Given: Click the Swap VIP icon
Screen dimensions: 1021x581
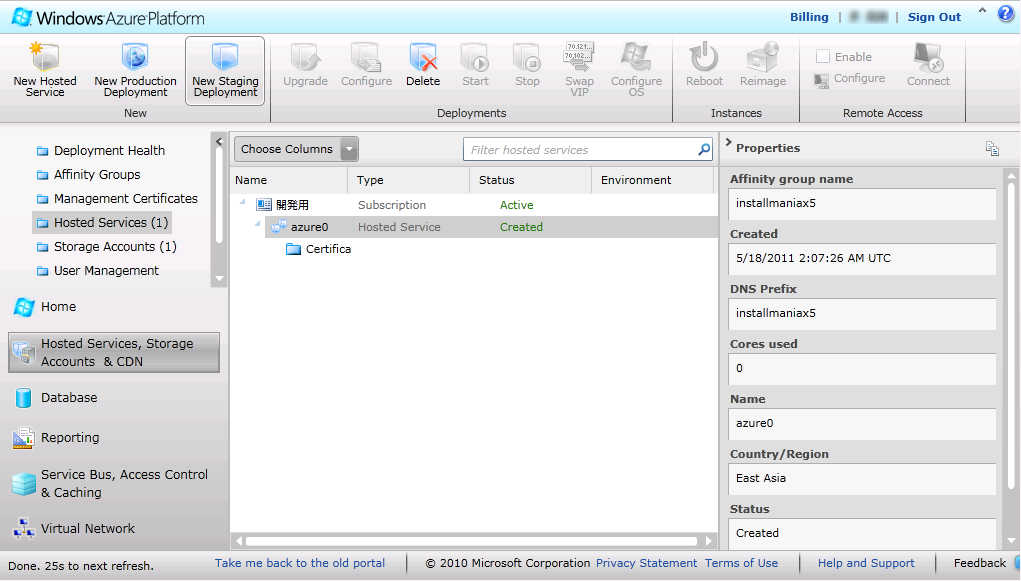Looking at the screenshot, I should click(x=579, y=70).
